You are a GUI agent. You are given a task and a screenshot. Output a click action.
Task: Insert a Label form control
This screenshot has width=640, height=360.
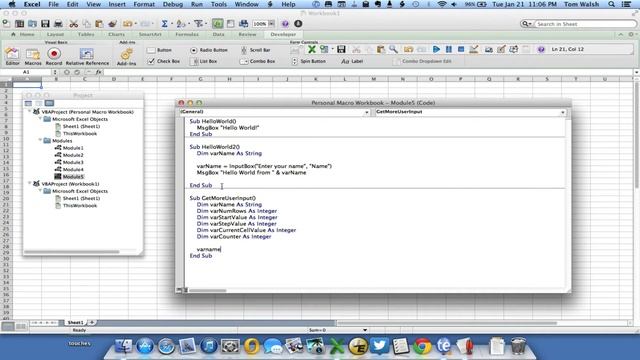(352, 61)
